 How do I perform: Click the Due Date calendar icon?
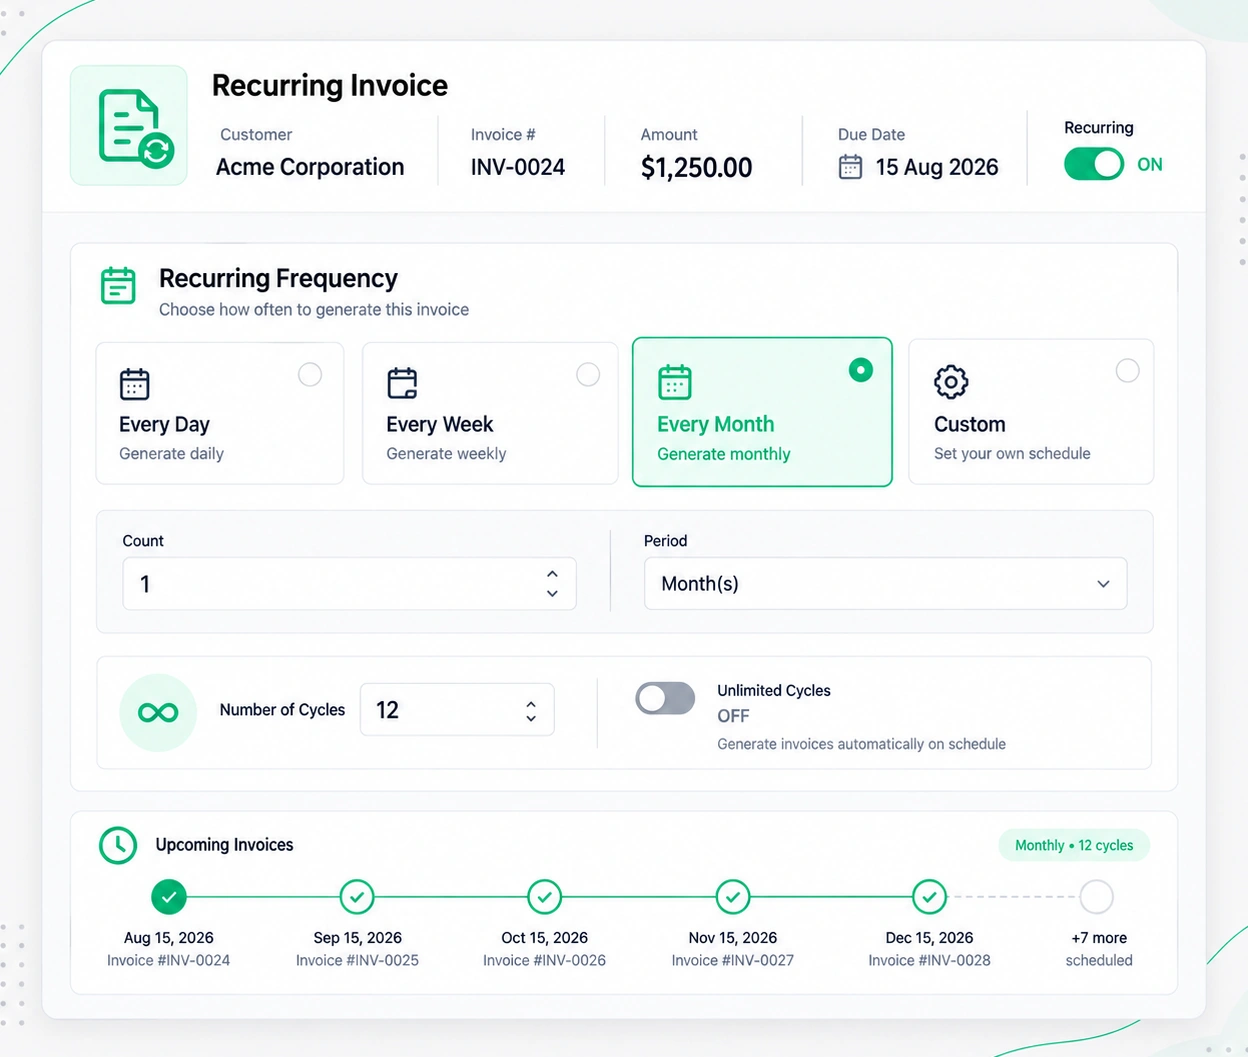[x=850, y=167]
